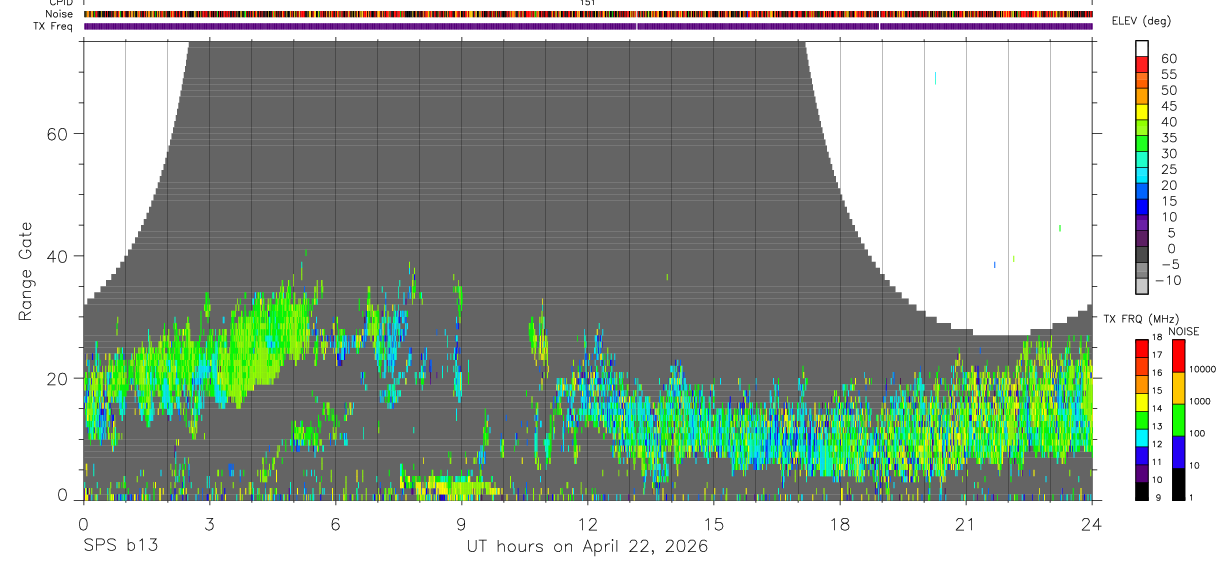Viewport: 1228px width, 567px height.
Task: Click the 'UT hours on April 22, 2026' axis title
Action: (x=587, y=547)
